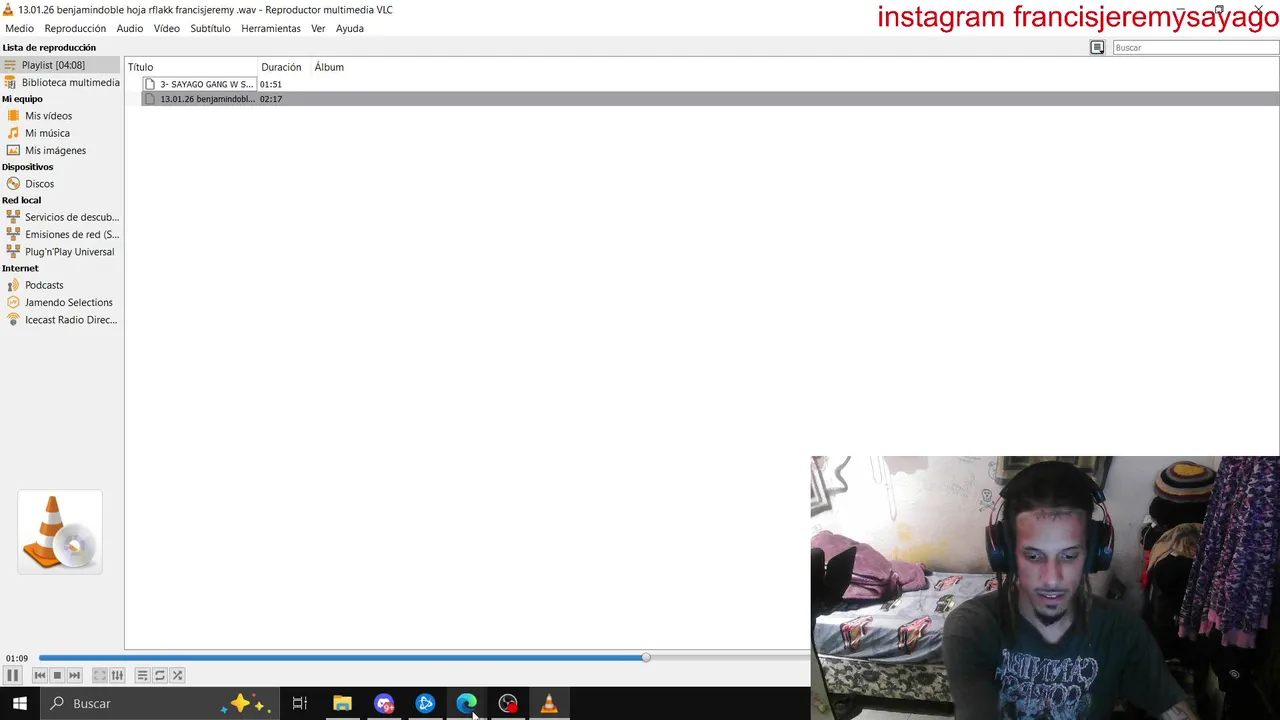The width and height of the screenshot is (1280, 720).
Task: Pause the current track playback
Action: click(13, 675)
